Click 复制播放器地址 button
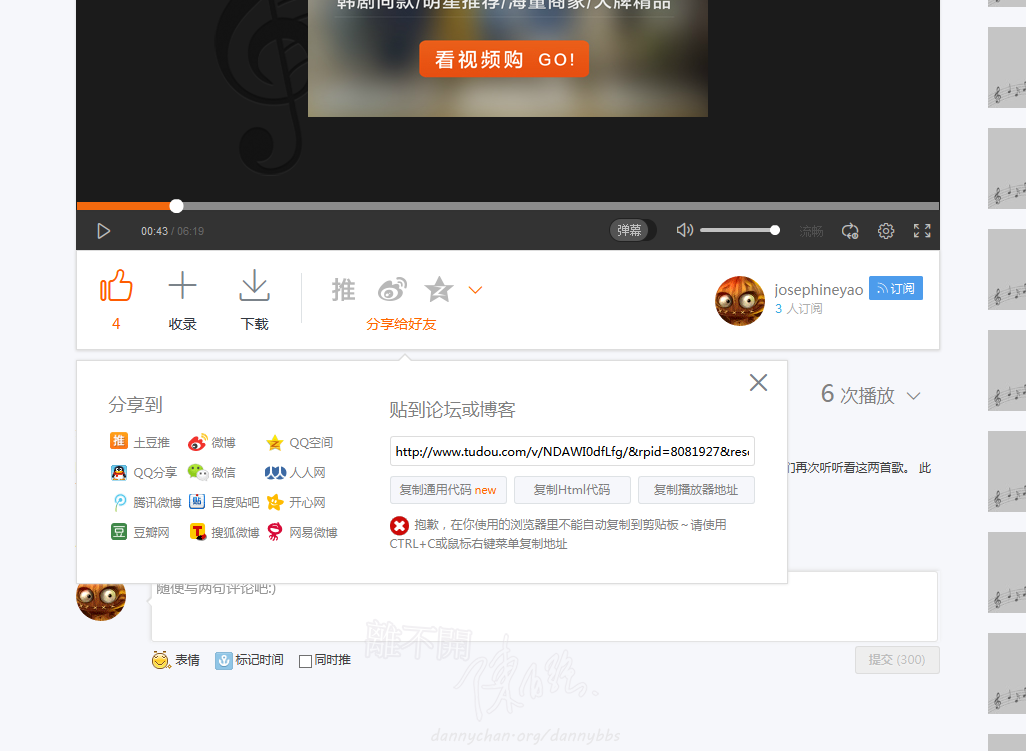Image resolution: width=1026 pixels, height=751 pixels. 696,490
